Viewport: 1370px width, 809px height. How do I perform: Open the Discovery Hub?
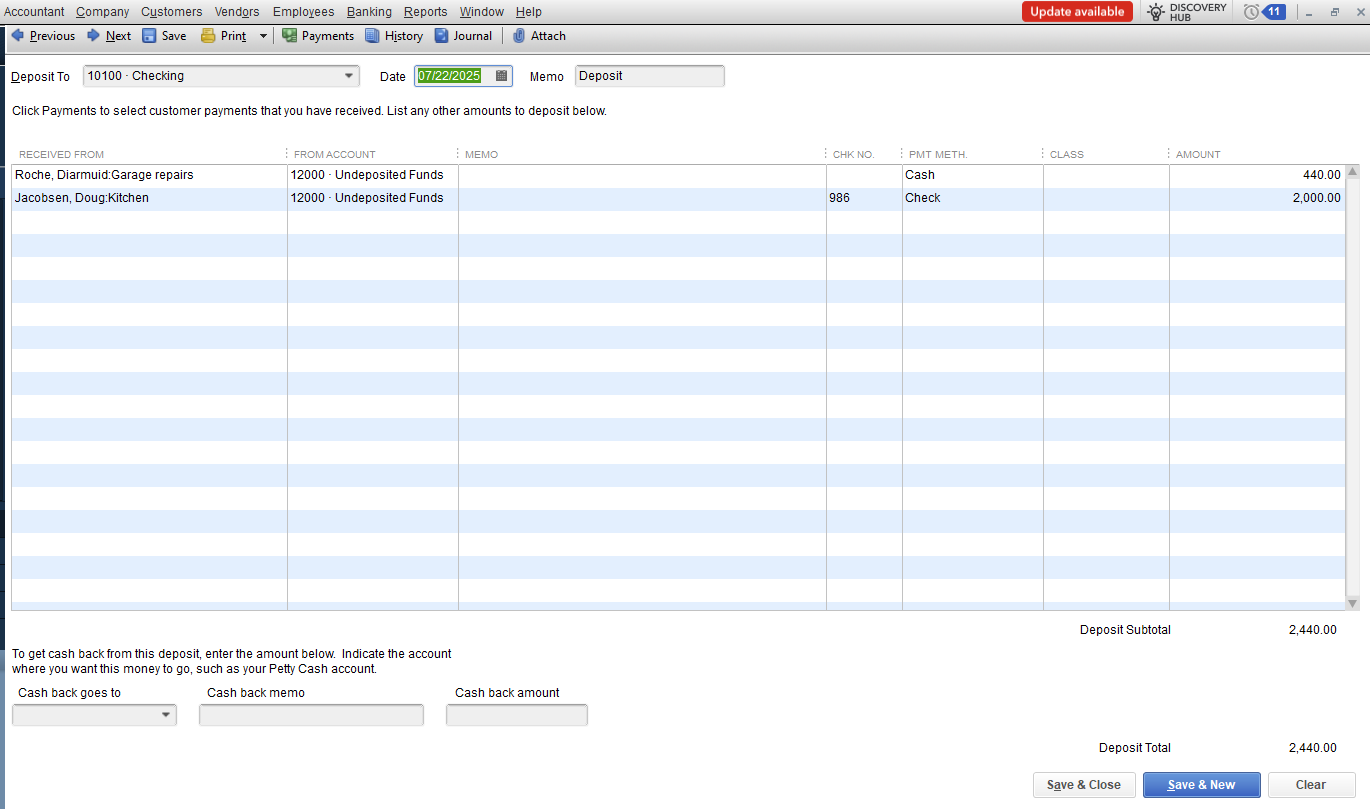coord(1186,12)
